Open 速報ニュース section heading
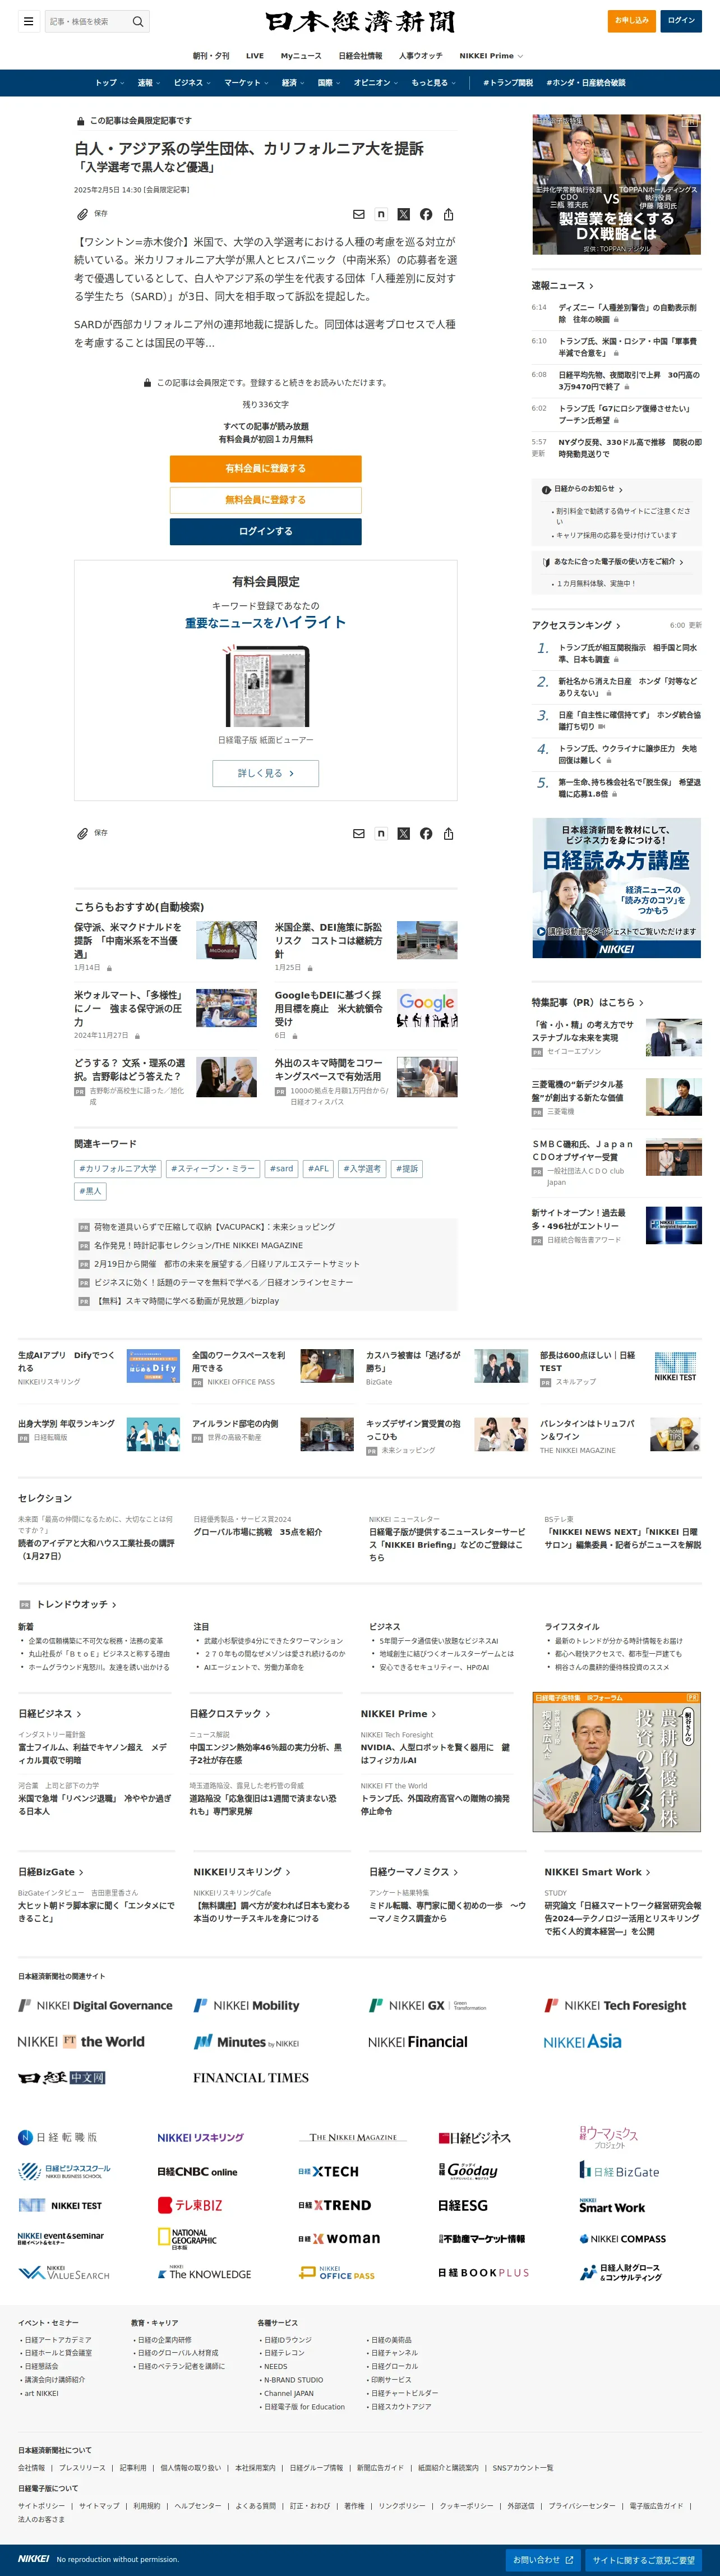The width and height of the screenshot is (720, 2576). (562, 286)
